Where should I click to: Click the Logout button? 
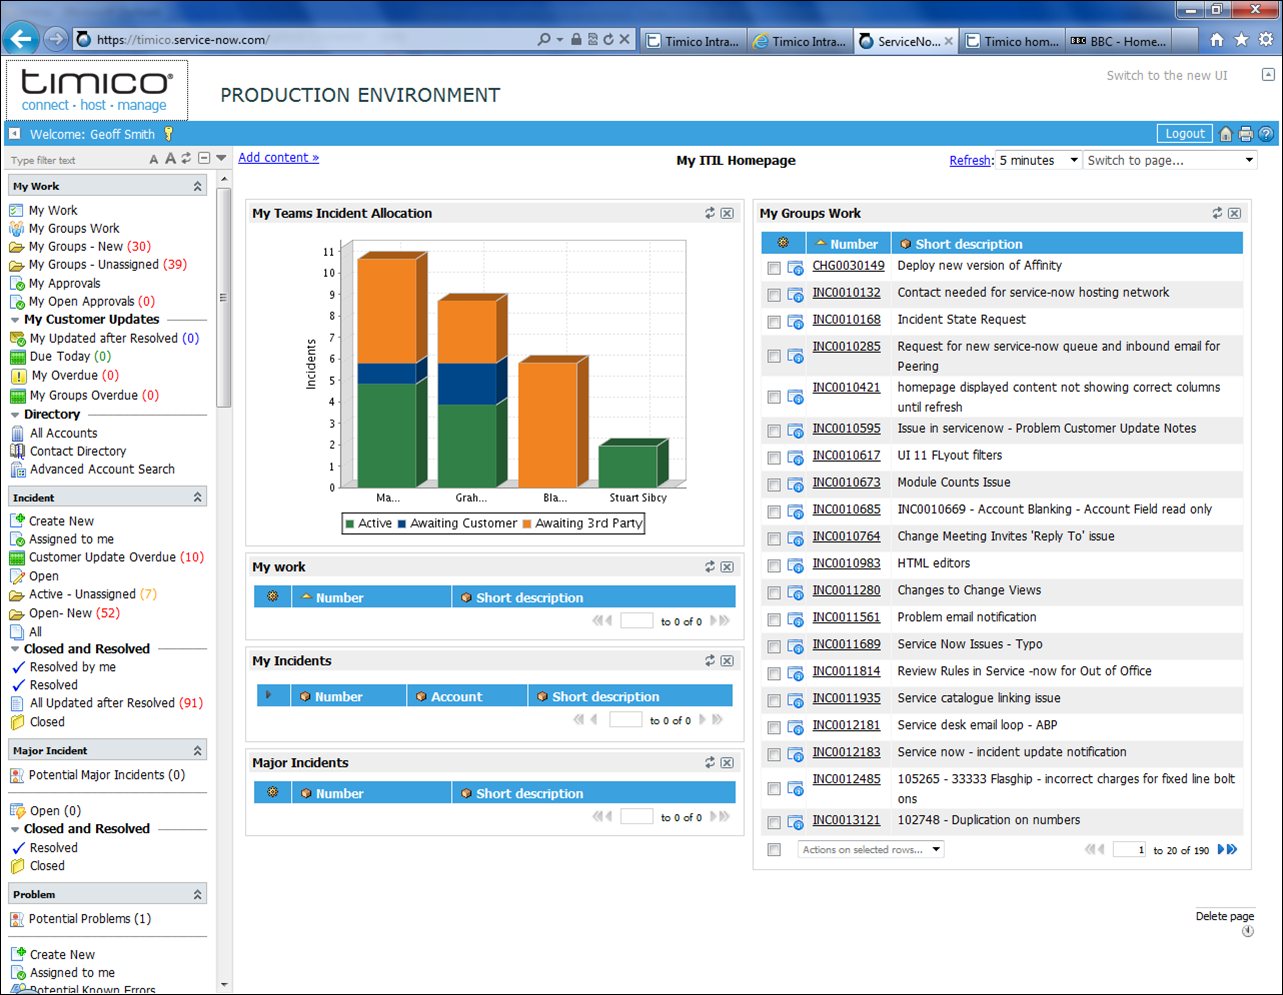click(1185, 134)
